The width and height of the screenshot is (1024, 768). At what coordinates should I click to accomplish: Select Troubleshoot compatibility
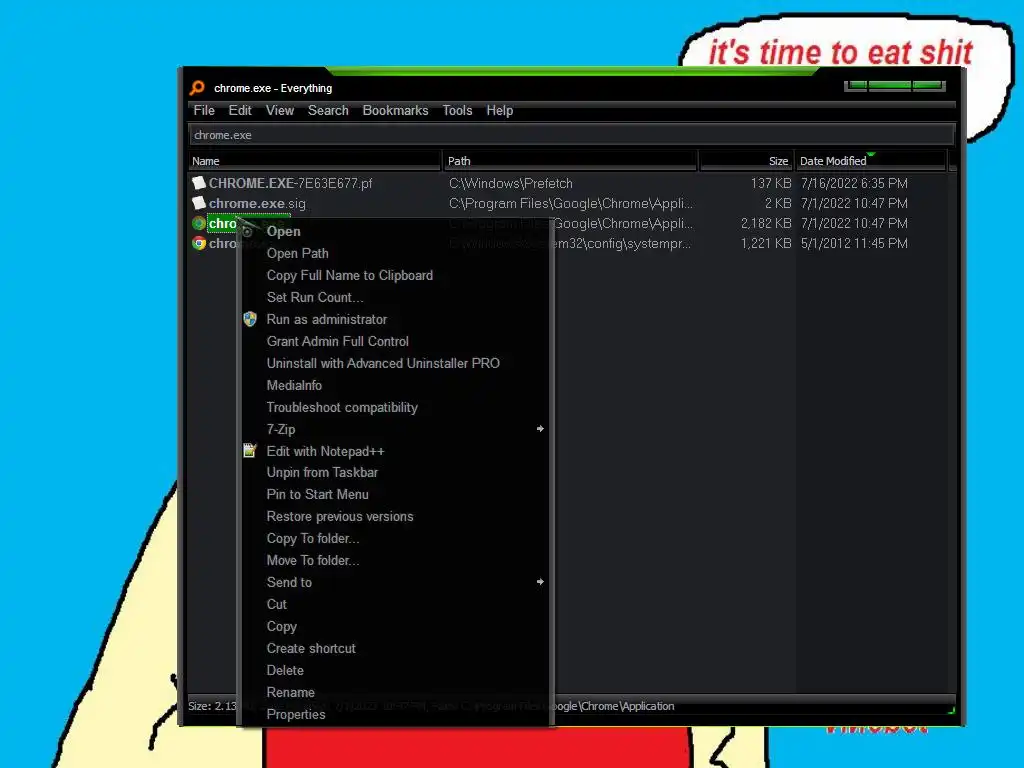[342, 408]
